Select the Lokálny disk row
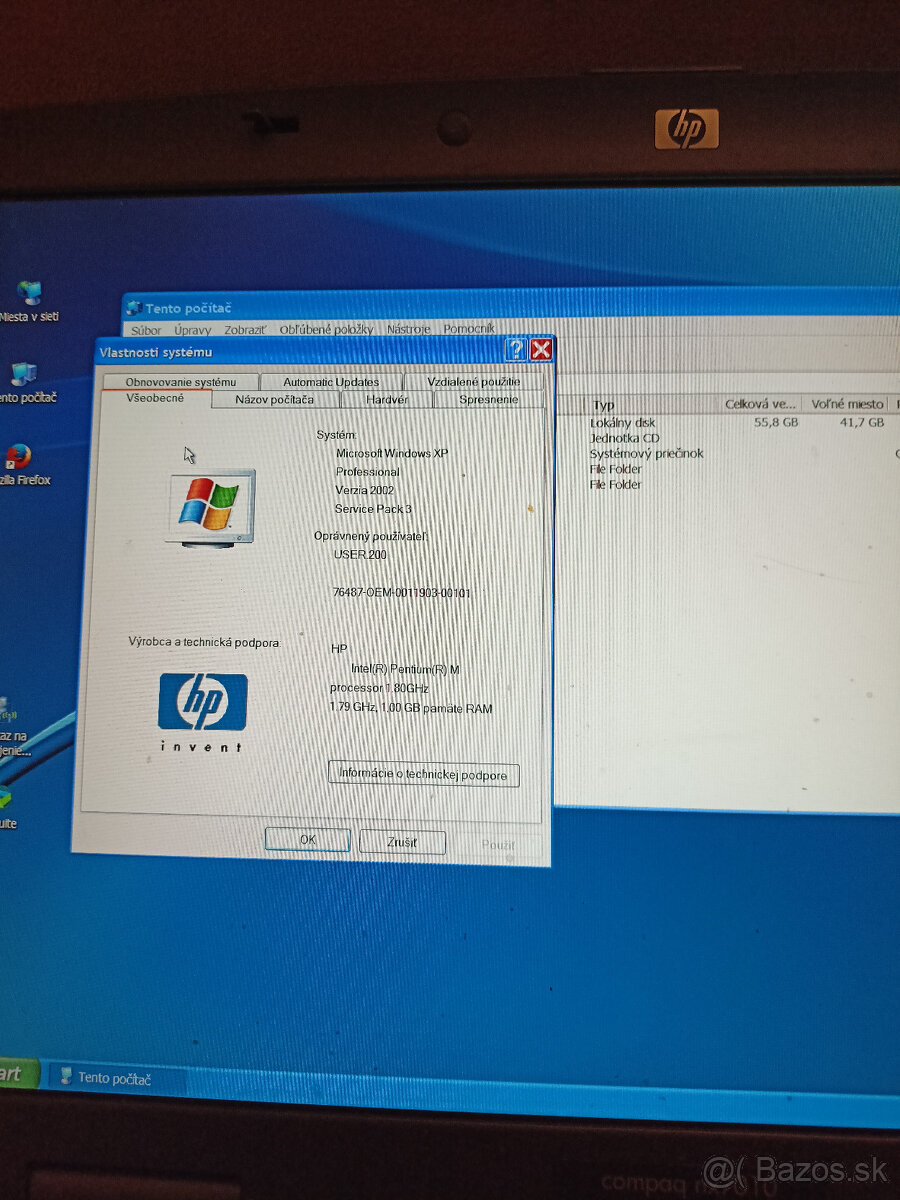900x1200 pixels. pyautogui.click(x=622, y=423)
